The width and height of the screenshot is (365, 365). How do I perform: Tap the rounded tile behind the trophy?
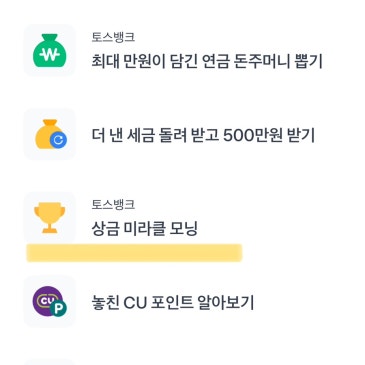[50, 217]
